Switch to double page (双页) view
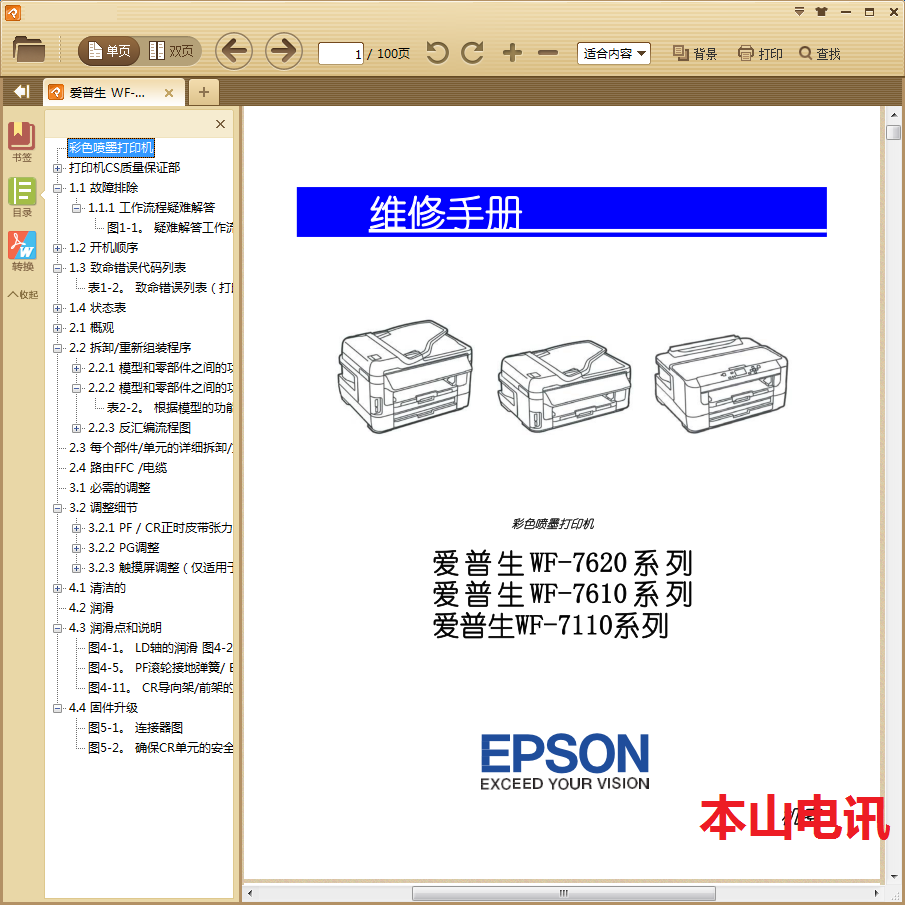Screen dimensions: 905x905 [171, 51]
